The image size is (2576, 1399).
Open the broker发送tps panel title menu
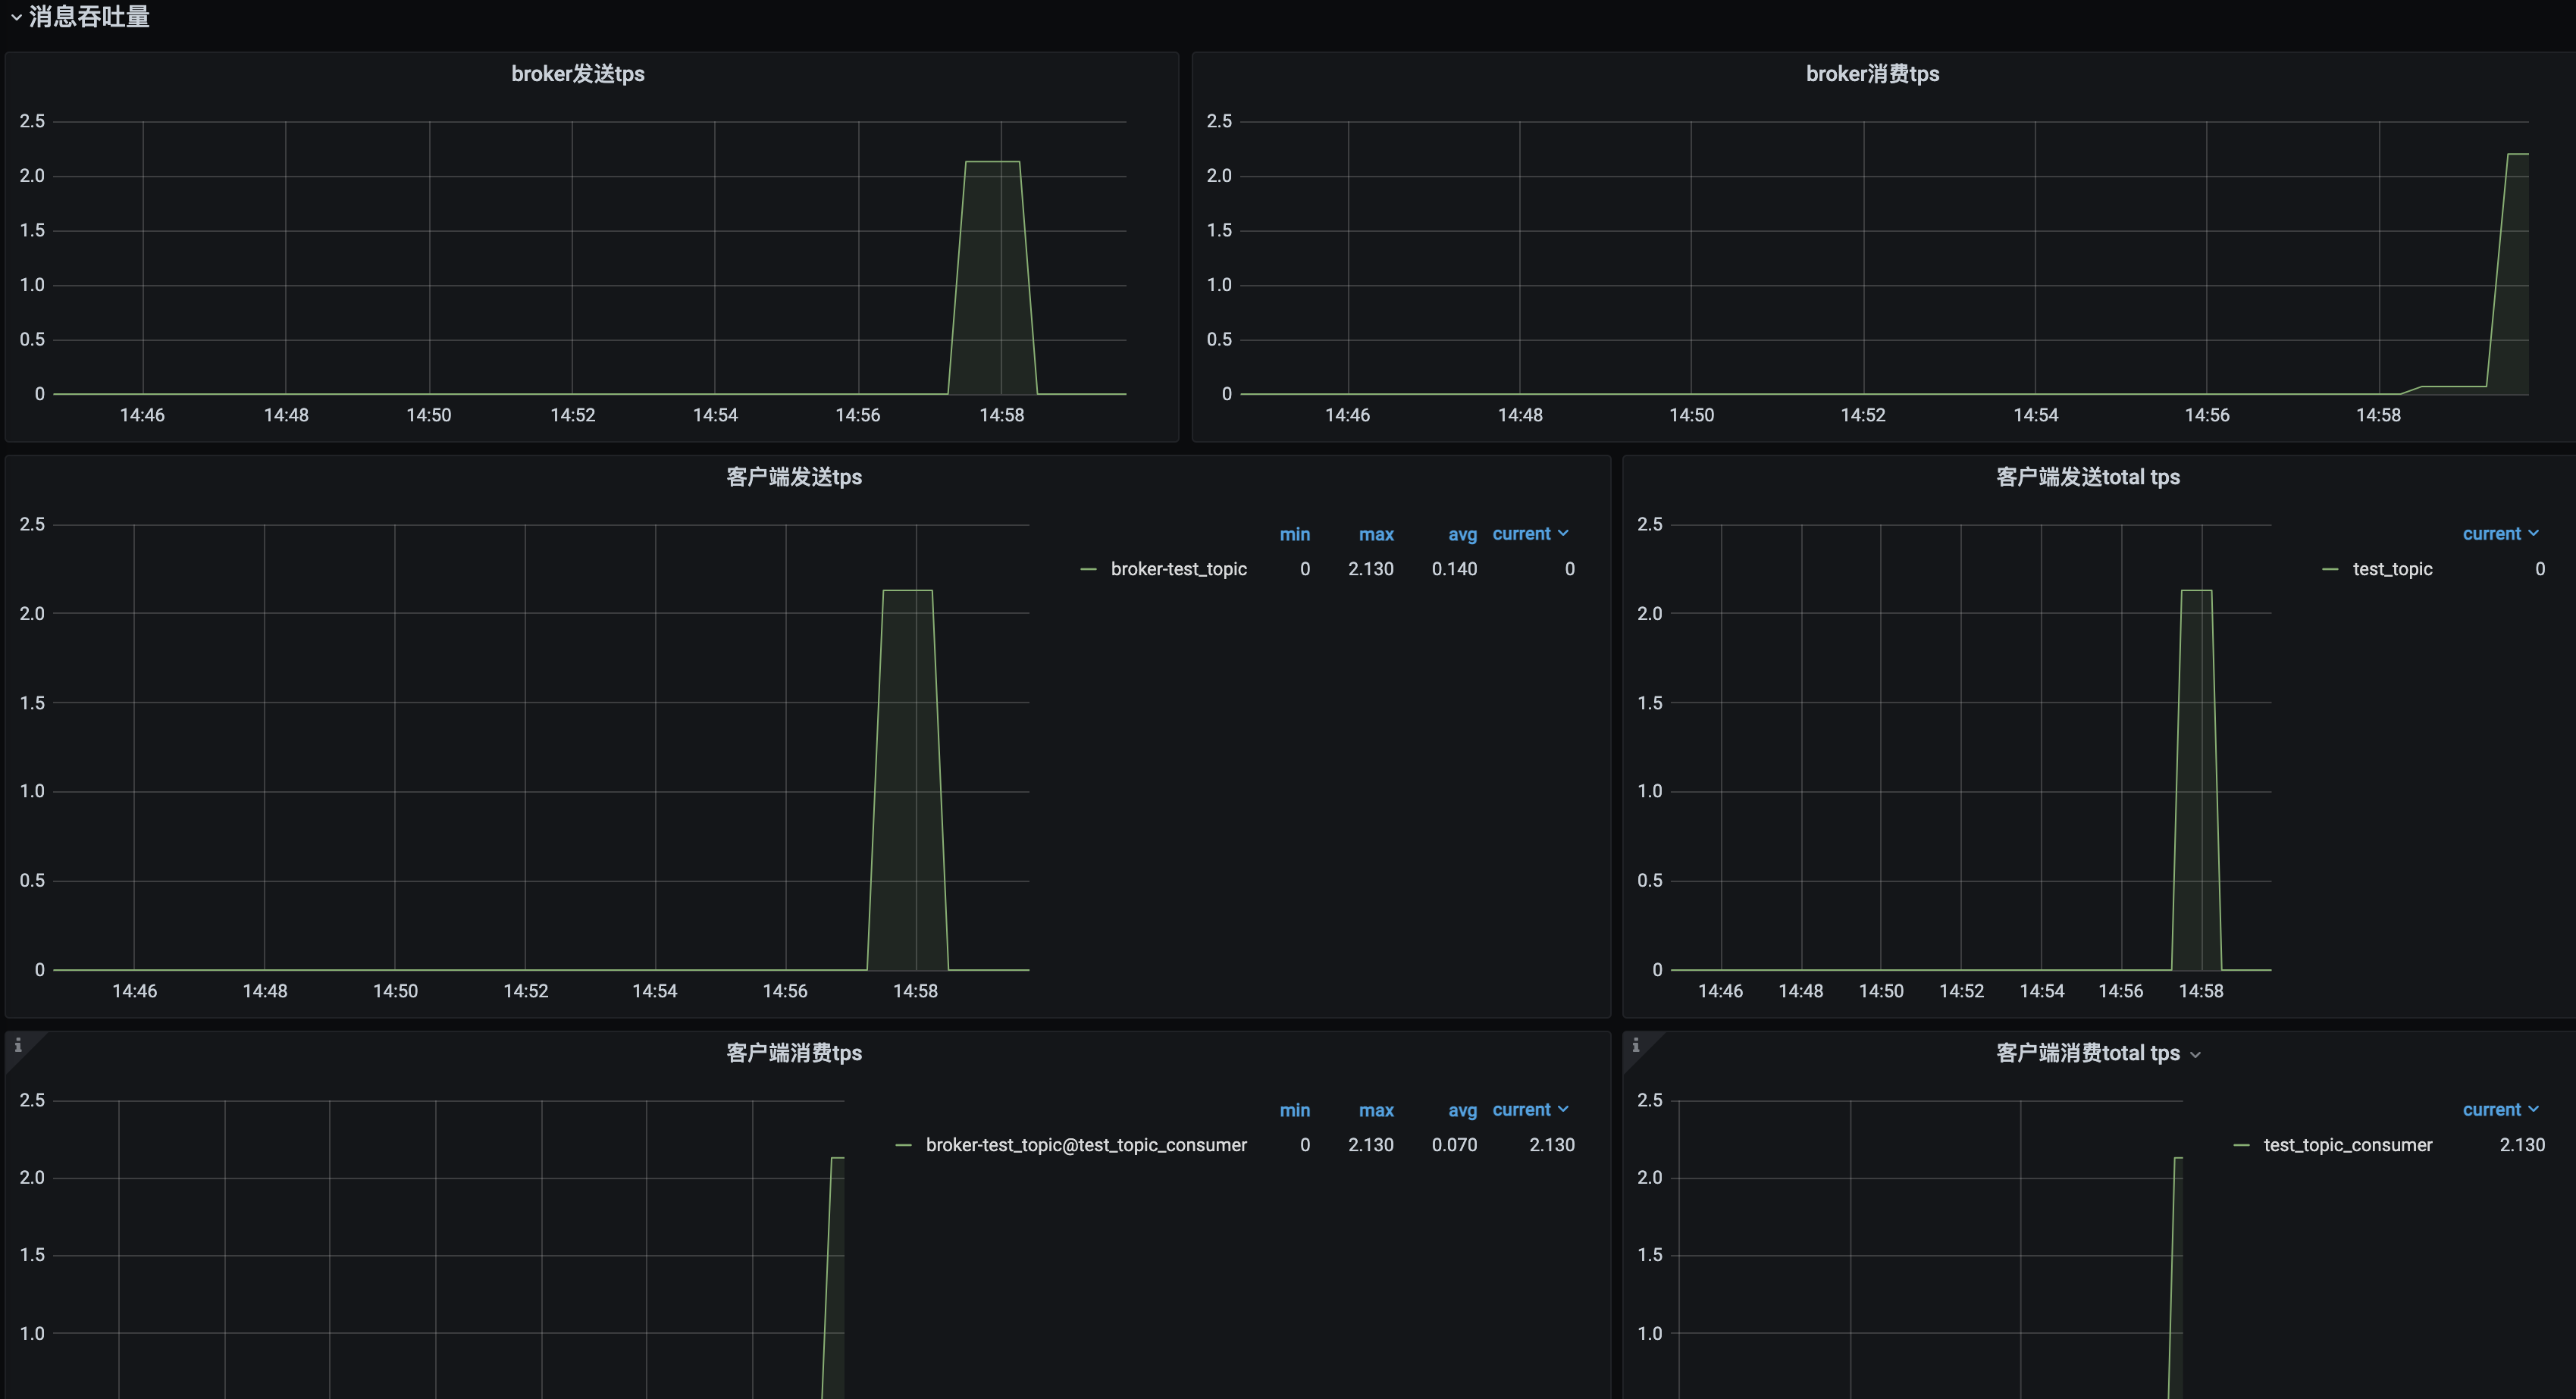(x=578, y=74)
